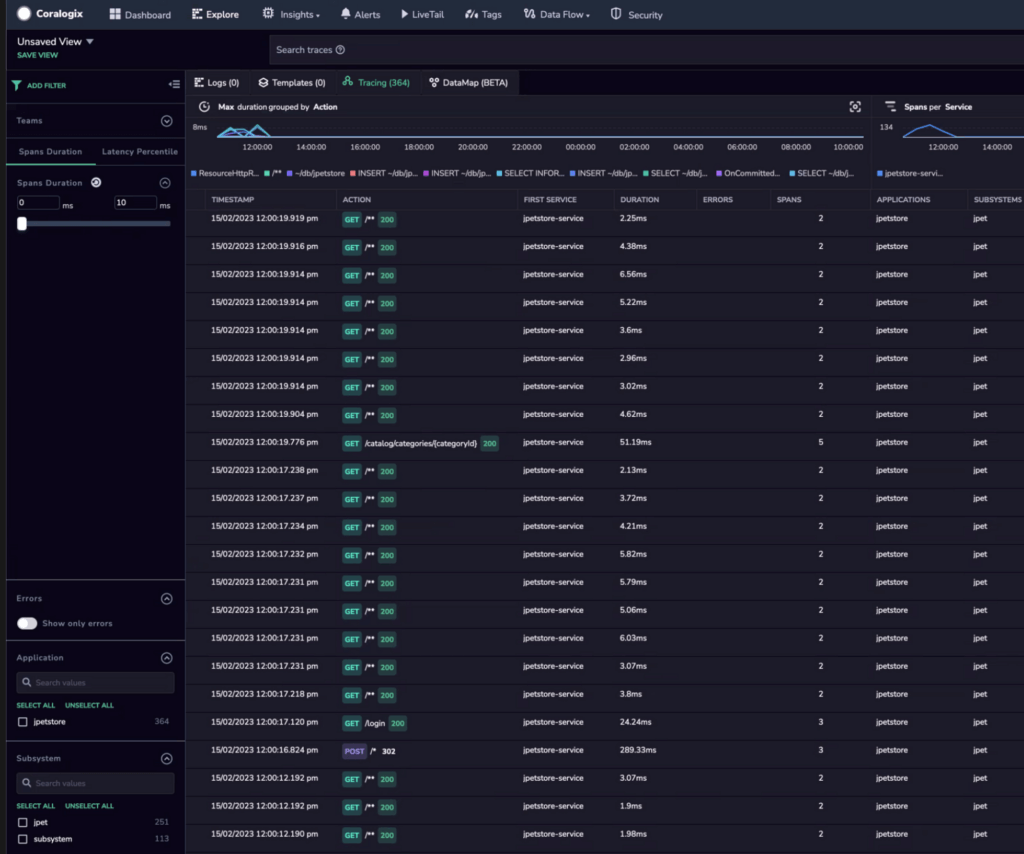Click the 289.33ms duration cell

[638, 750]
